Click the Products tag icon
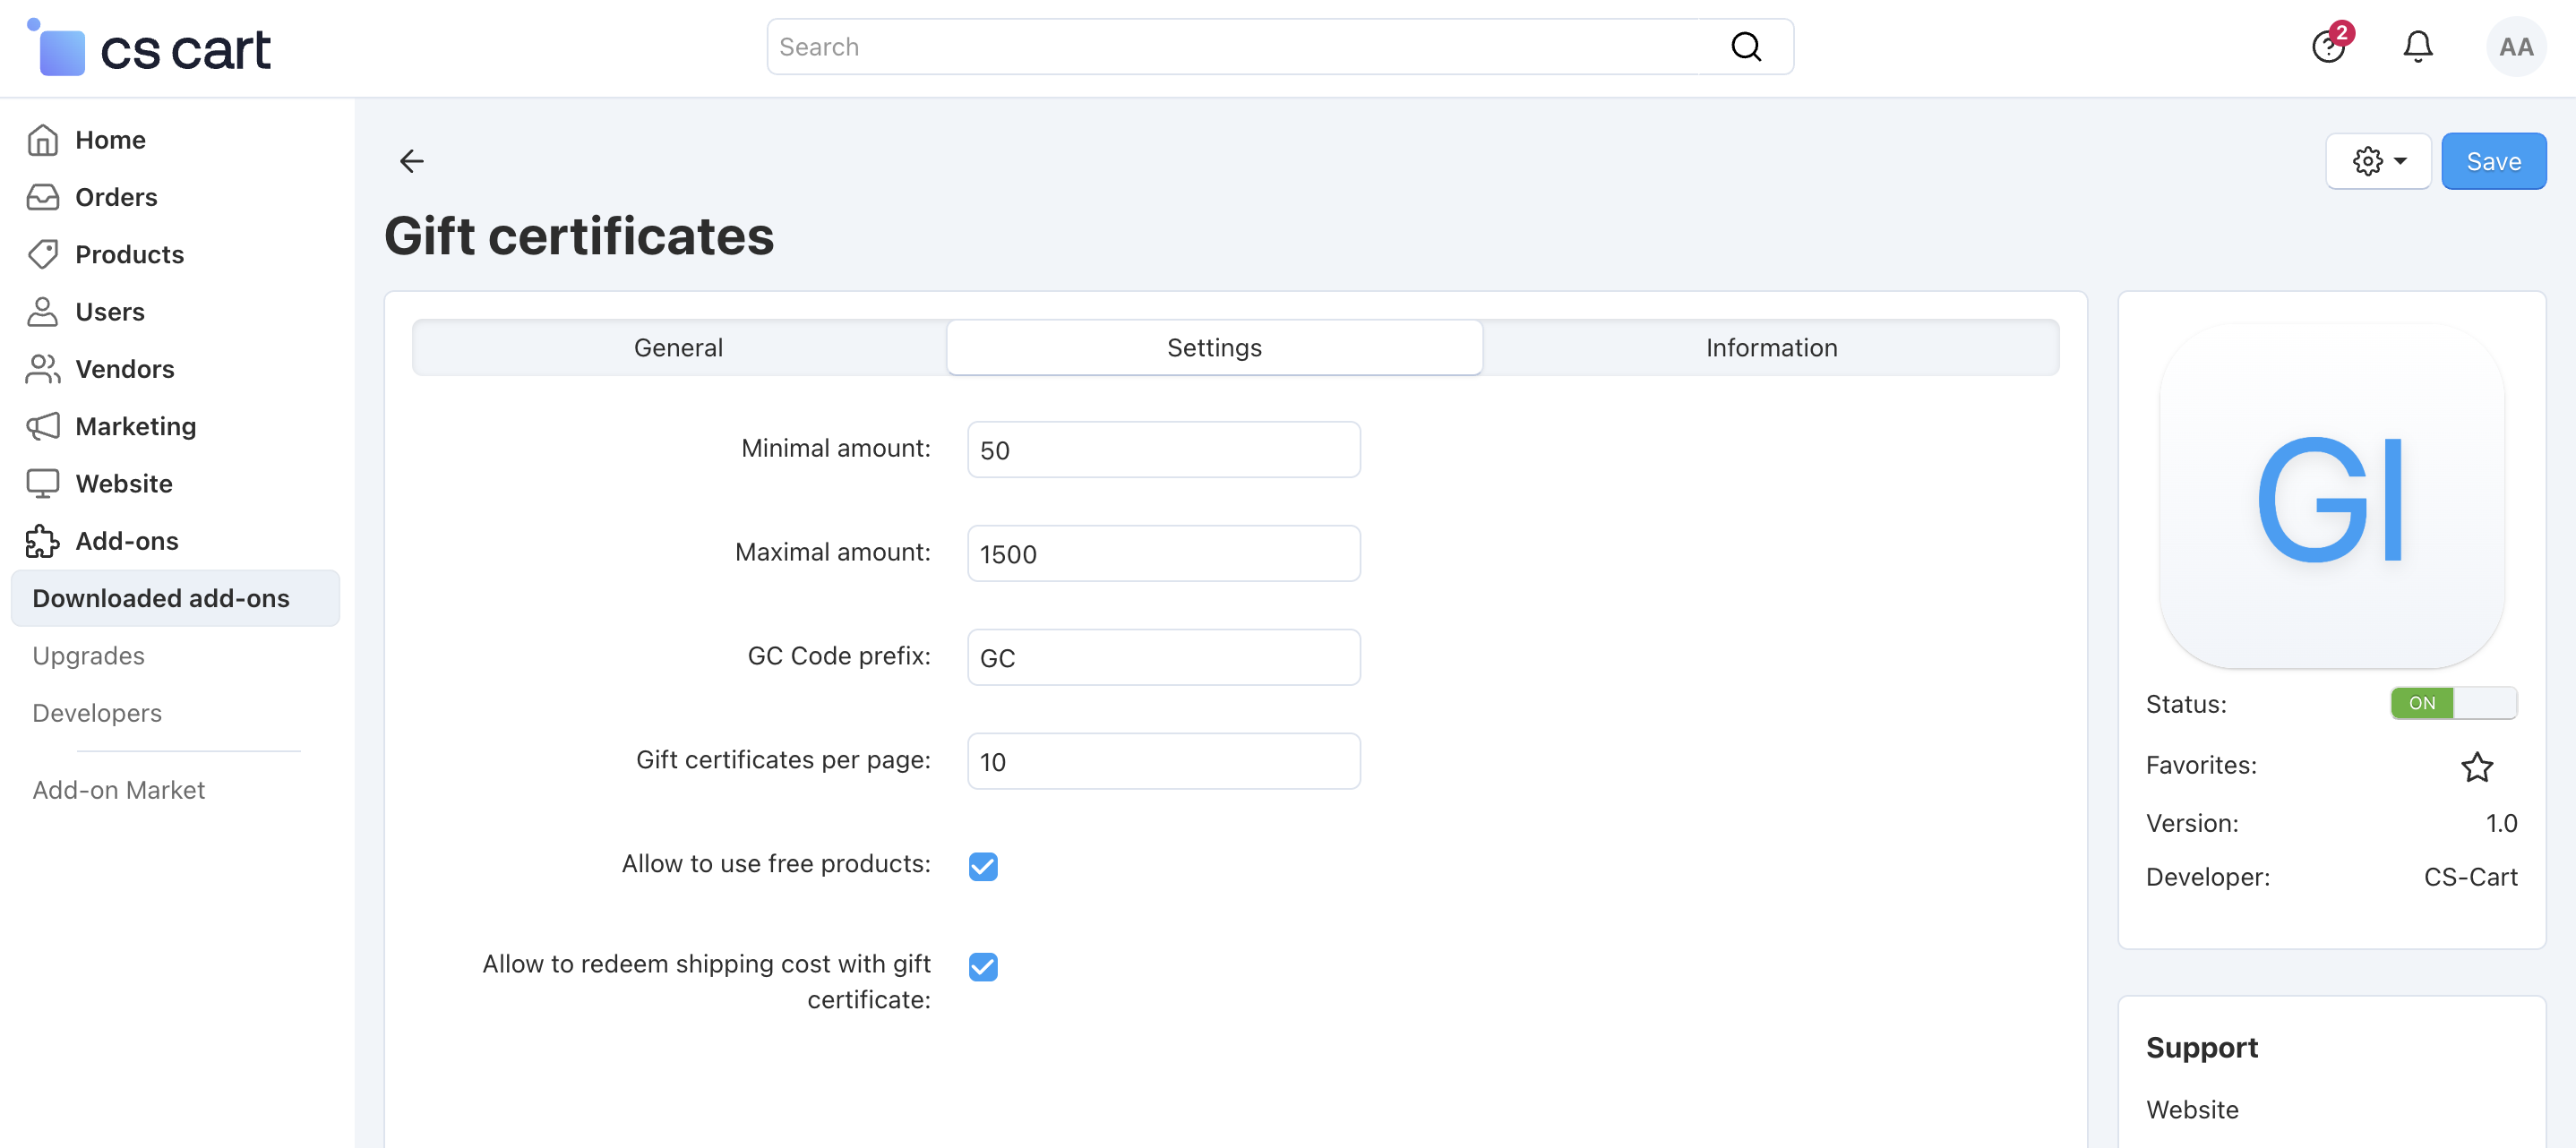2576x1148 pixels. 42,254
